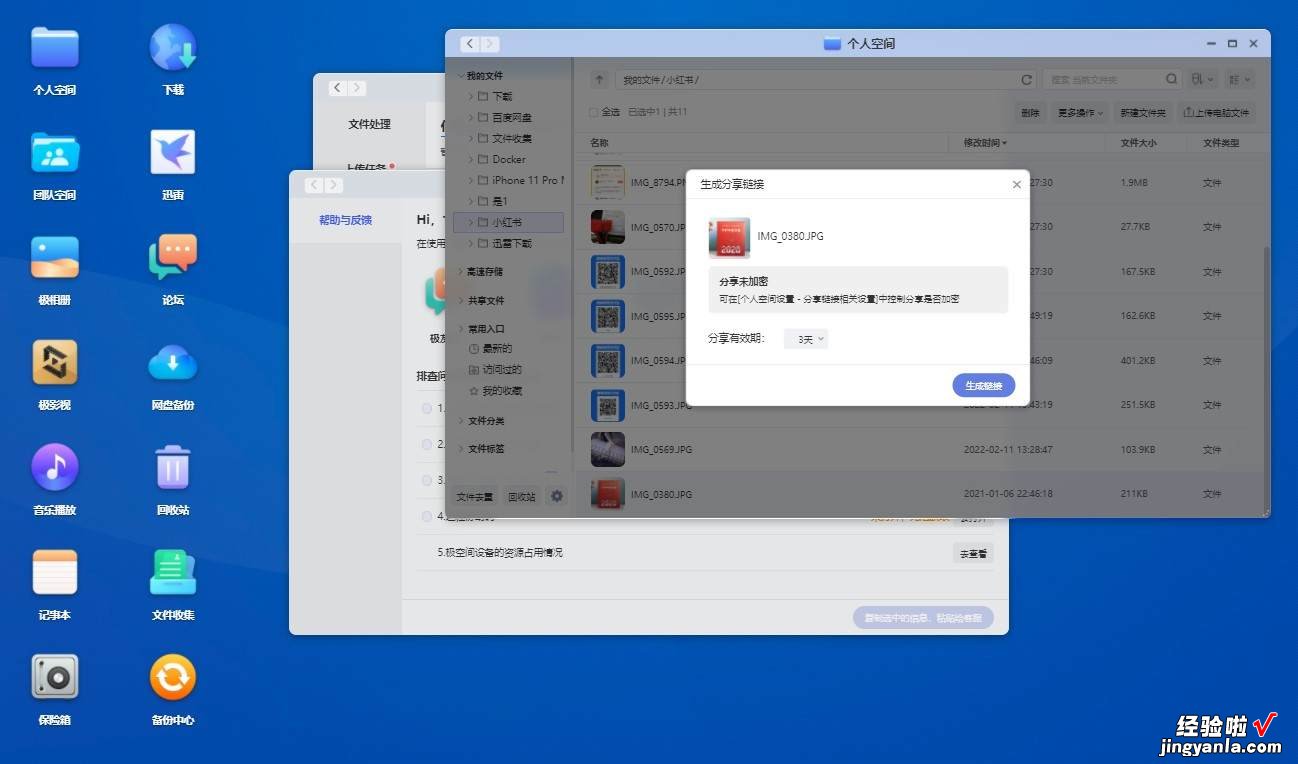This screenshot has width=1298, height=764.
Task: Expand the 文件标签 section
Action: point(461,449)
